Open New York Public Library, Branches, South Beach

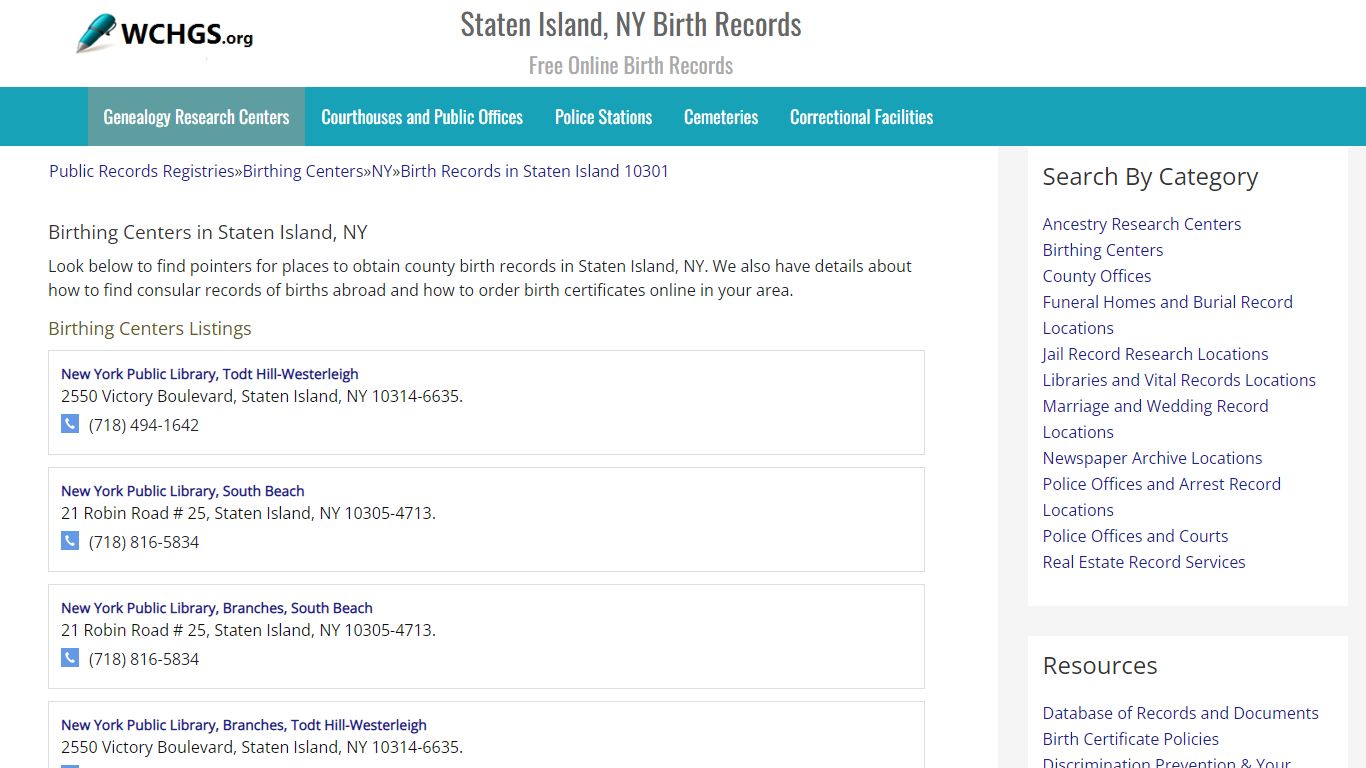coord(216,608)
